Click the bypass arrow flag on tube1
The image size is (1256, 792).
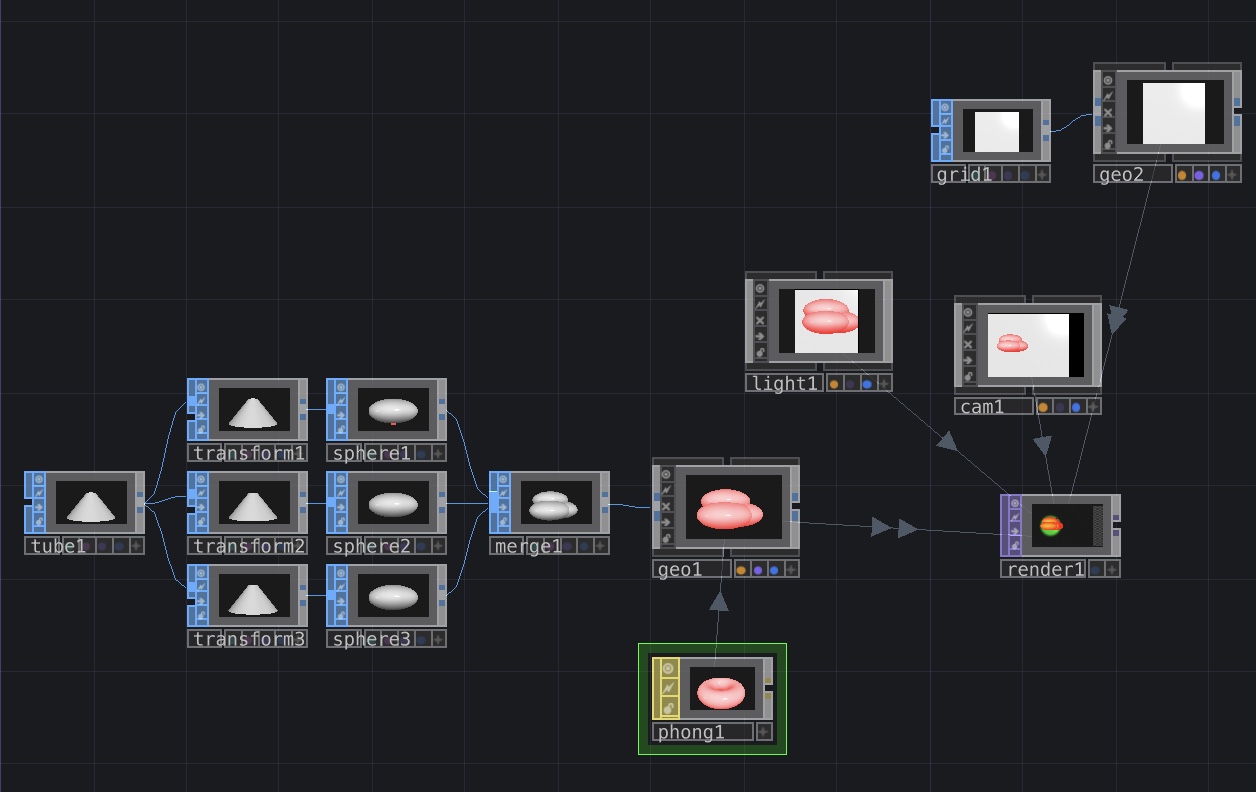[x=40, y=508]
